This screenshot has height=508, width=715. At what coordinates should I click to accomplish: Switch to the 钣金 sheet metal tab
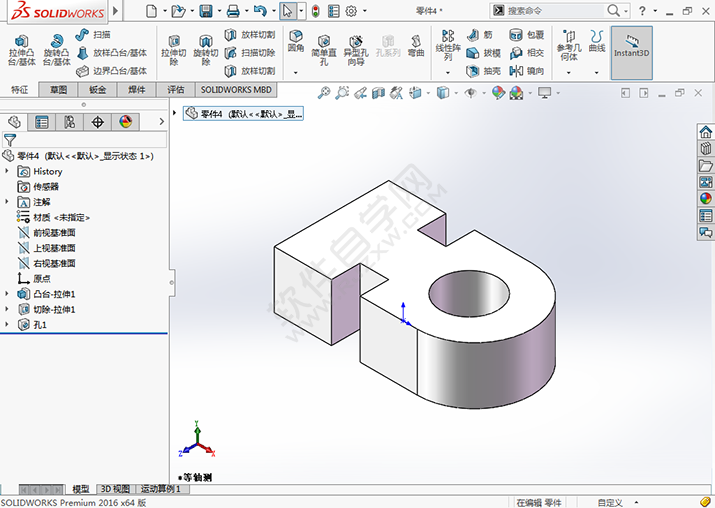click(x=97, y=90)
